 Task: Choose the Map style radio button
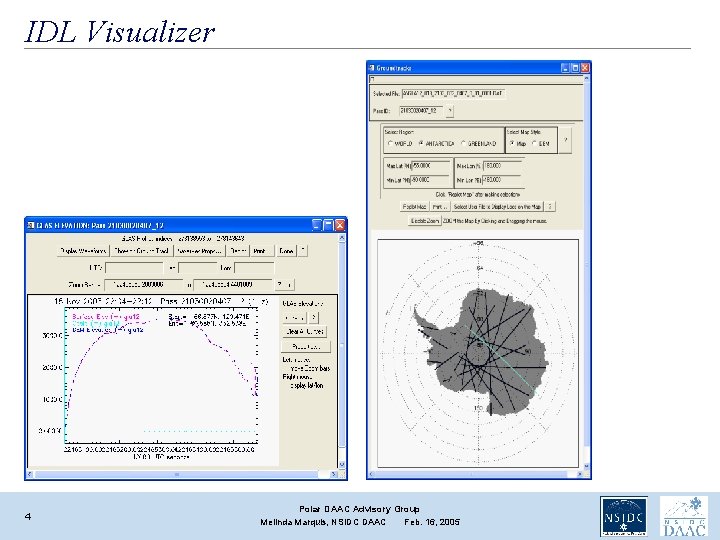click(x=512, y=144)
